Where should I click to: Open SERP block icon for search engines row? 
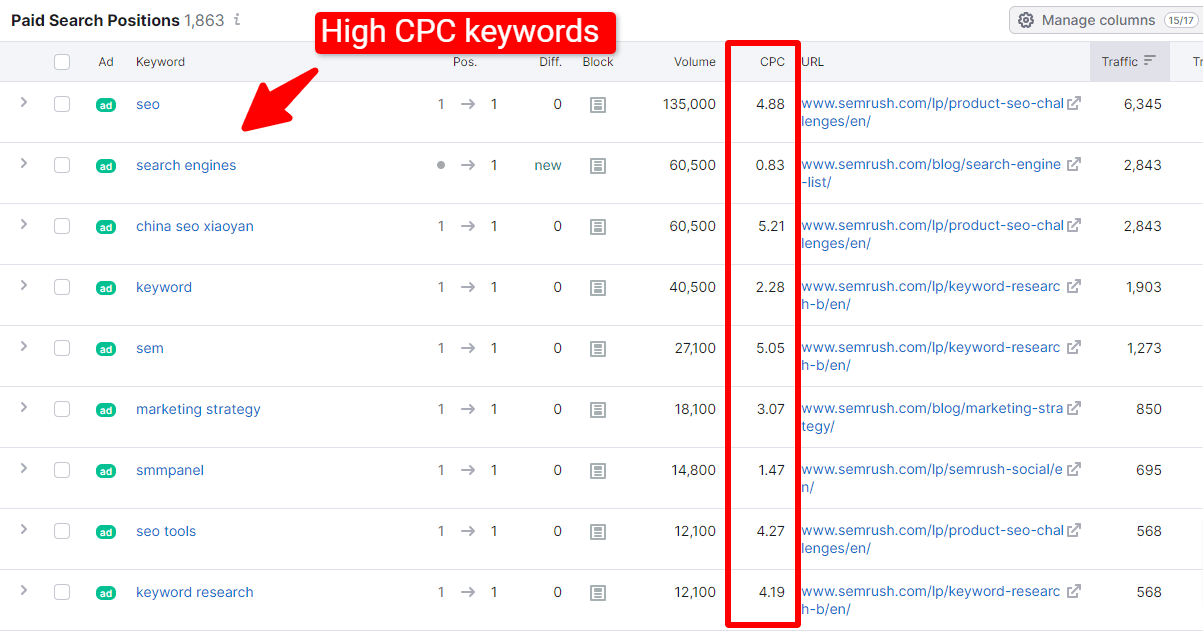[598, 165]
